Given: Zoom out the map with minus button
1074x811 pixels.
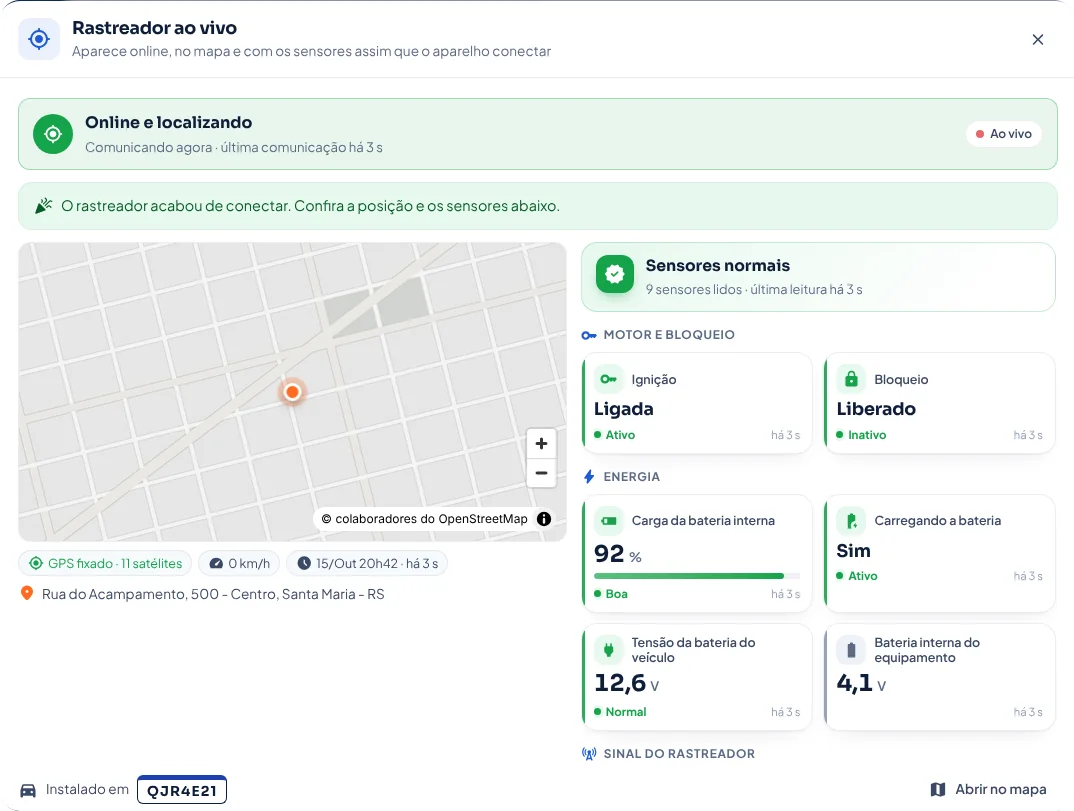Looking at the screenshot, I should pyautogui.click(x=541, y=473).
